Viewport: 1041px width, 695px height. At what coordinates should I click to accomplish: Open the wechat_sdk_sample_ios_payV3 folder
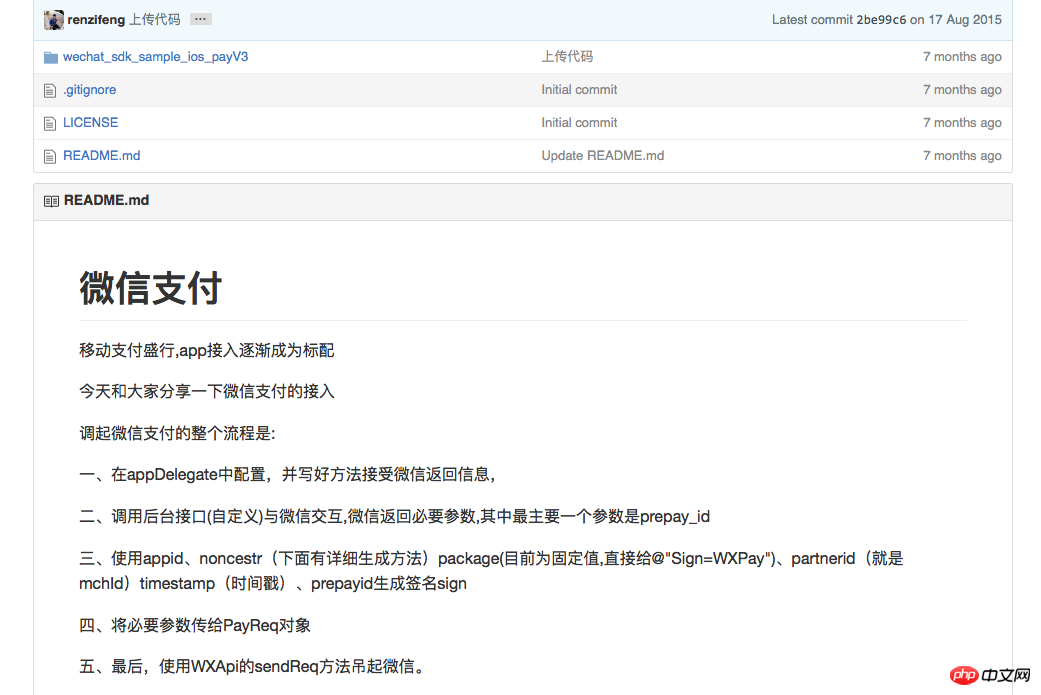155,57
